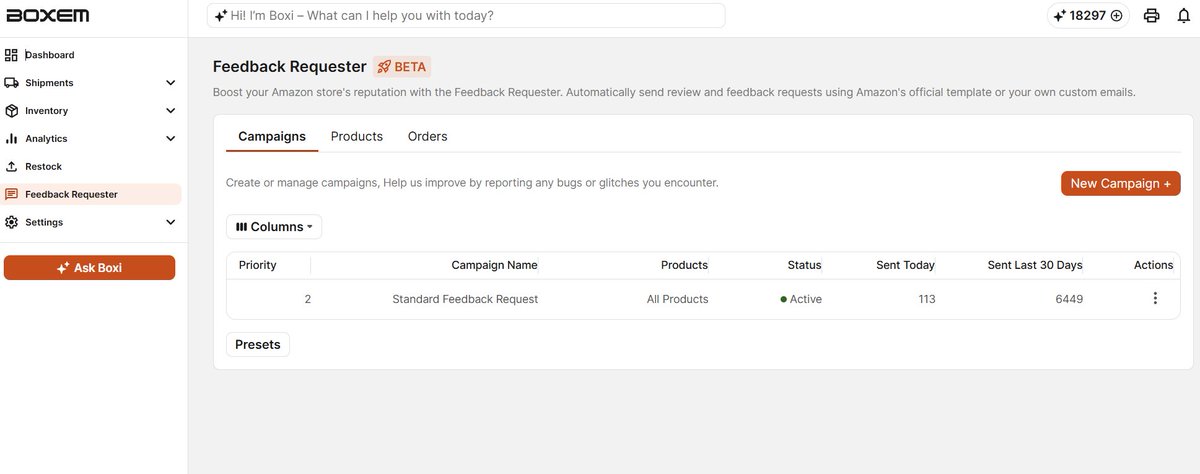The height and width of the screenshot is (474, 1200).
Task: Click the sparkle icon in the Boxi search bar
Action: coord(221,16)
